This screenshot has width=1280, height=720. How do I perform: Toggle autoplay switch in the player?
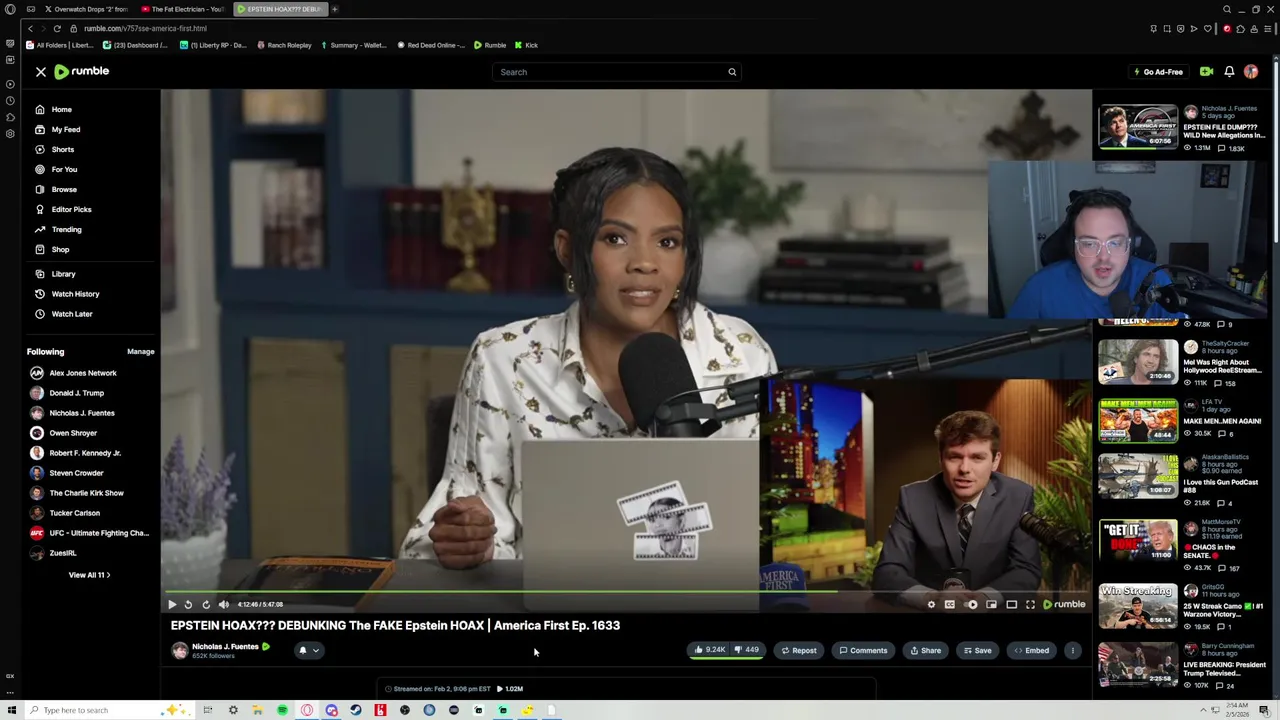tap(971, 604)
